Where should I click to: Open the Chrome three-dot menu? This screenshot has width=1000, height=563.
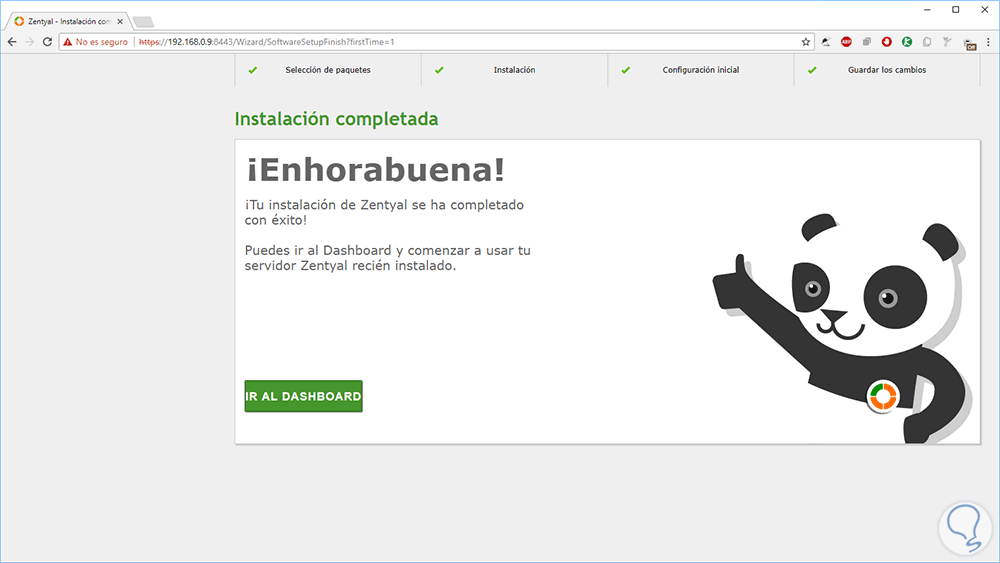point(989,41)
